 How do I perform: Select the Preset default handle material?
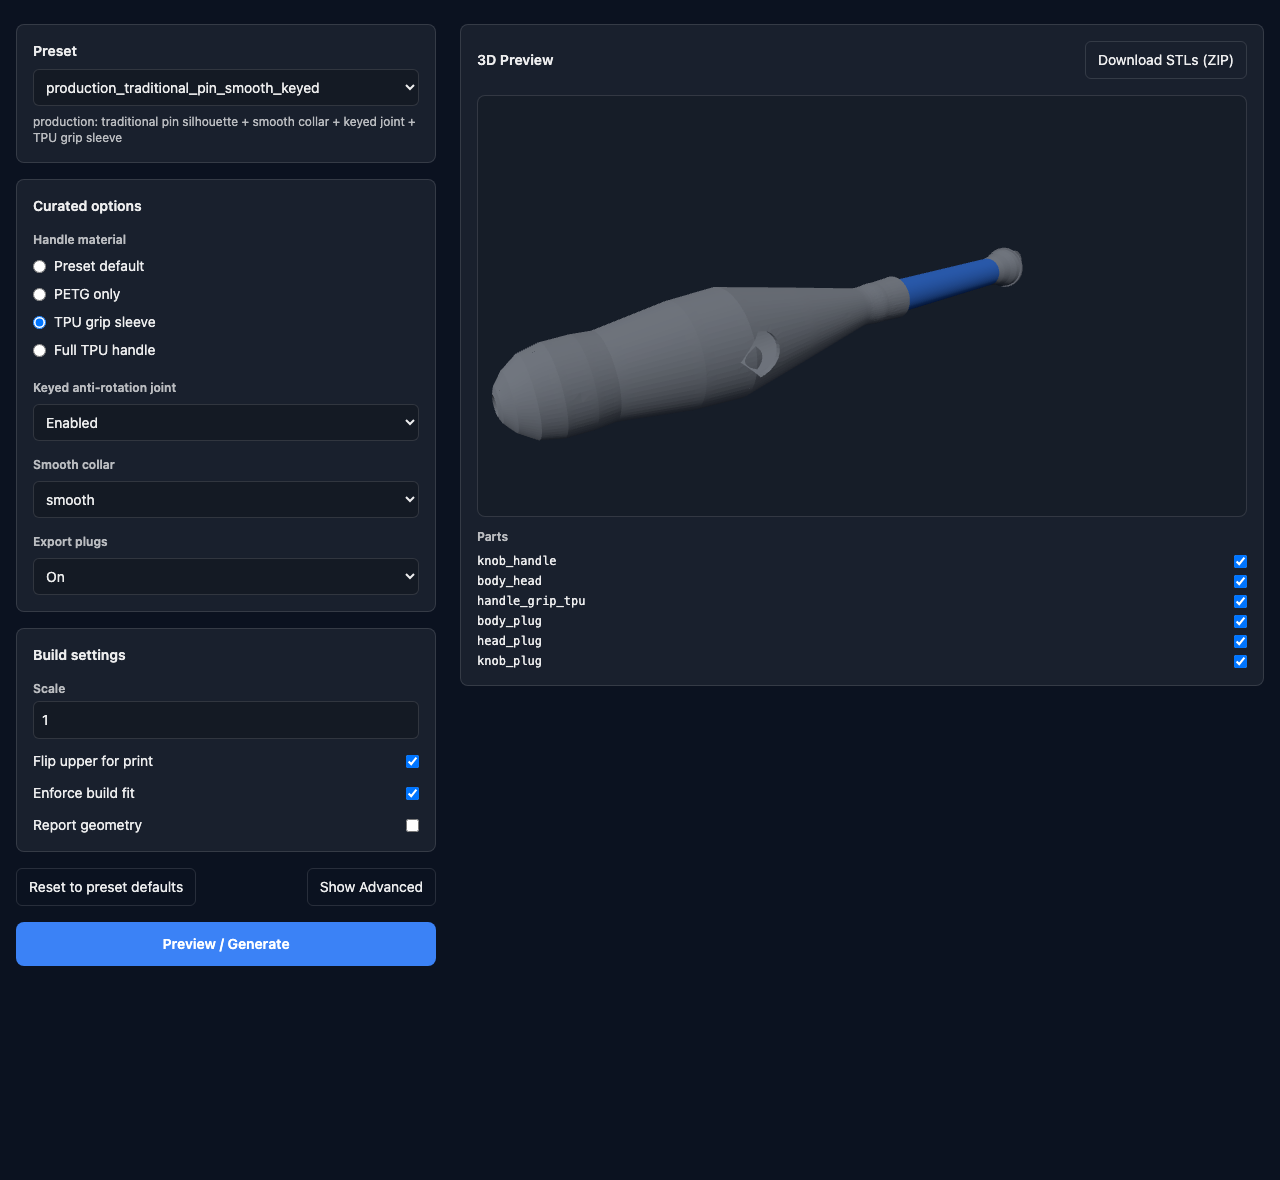point(39,266)
